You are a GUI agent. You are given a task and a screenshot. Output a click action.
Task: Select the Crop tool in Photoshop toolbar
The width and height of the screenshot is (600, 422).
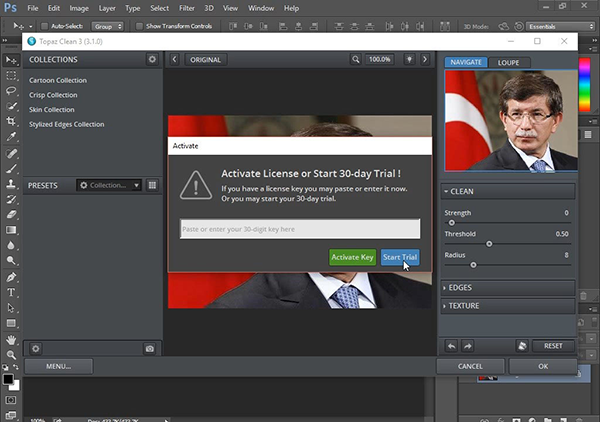point(11,122)
